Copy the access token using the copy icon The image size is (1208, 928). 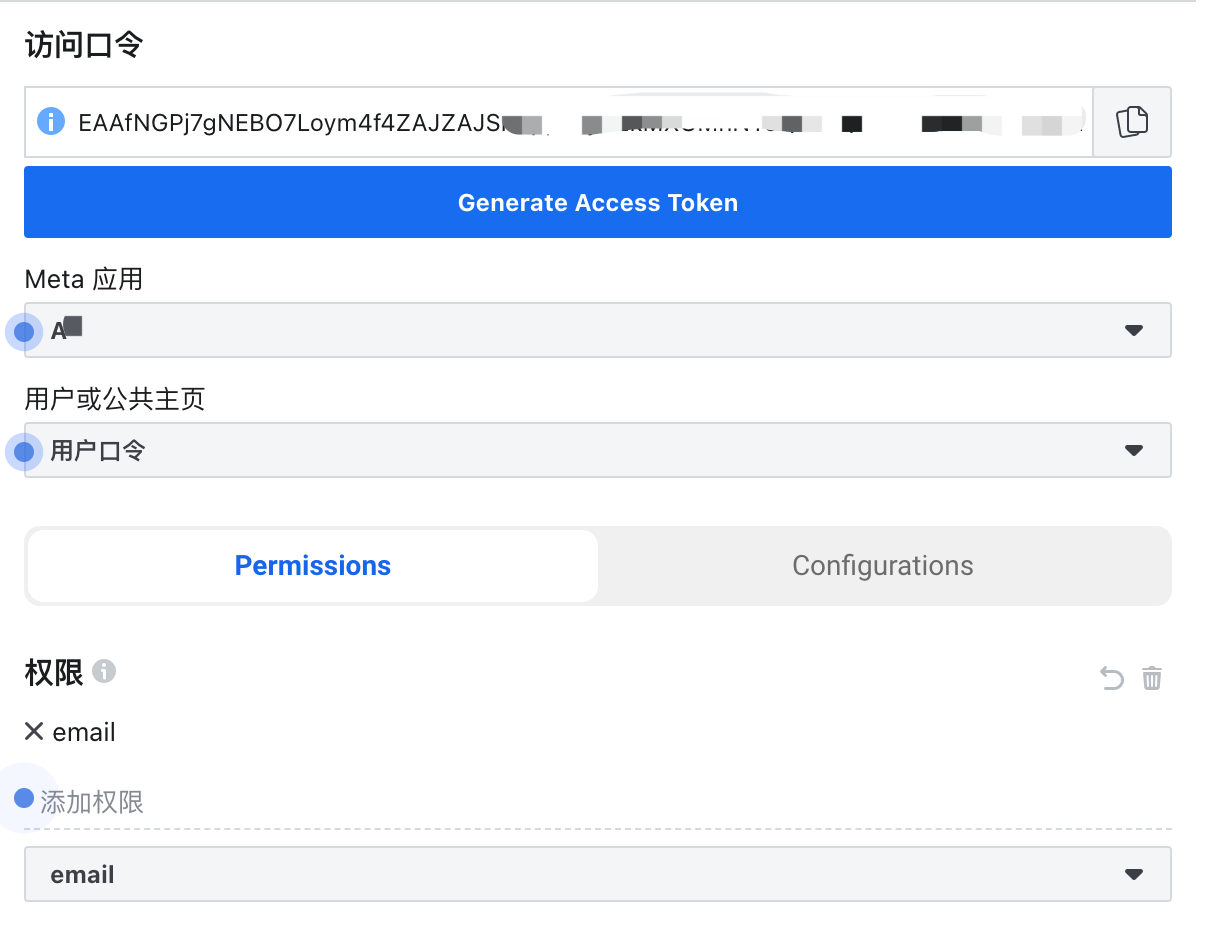[x=1131, y=121]
